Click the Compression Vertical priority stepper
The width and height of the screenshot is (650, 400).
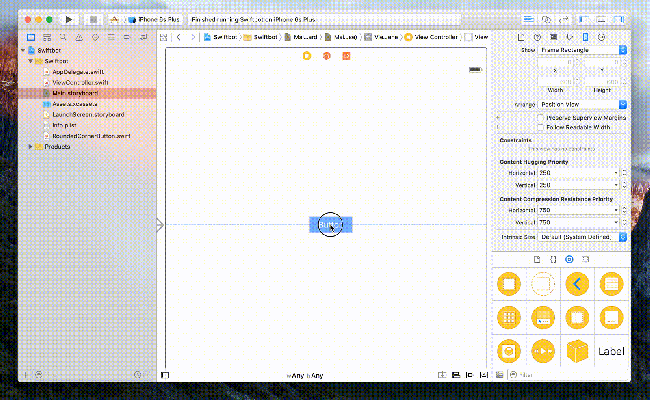coord(624,223)
